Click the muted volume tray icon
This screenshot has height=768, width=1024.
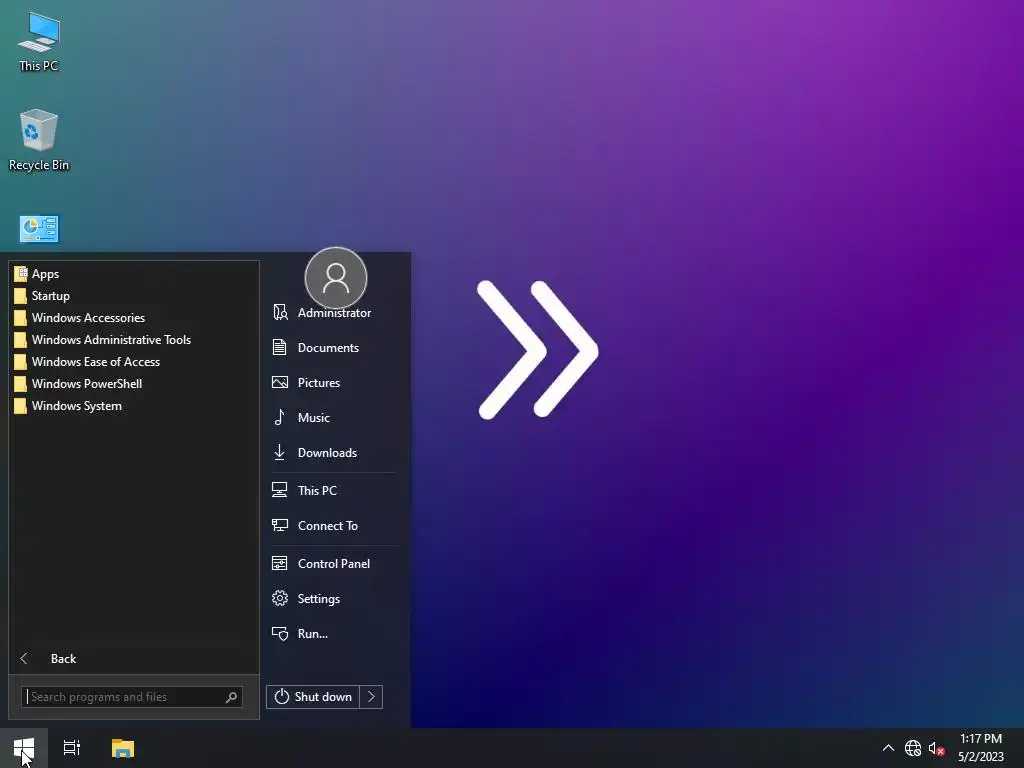click(936, 748)
